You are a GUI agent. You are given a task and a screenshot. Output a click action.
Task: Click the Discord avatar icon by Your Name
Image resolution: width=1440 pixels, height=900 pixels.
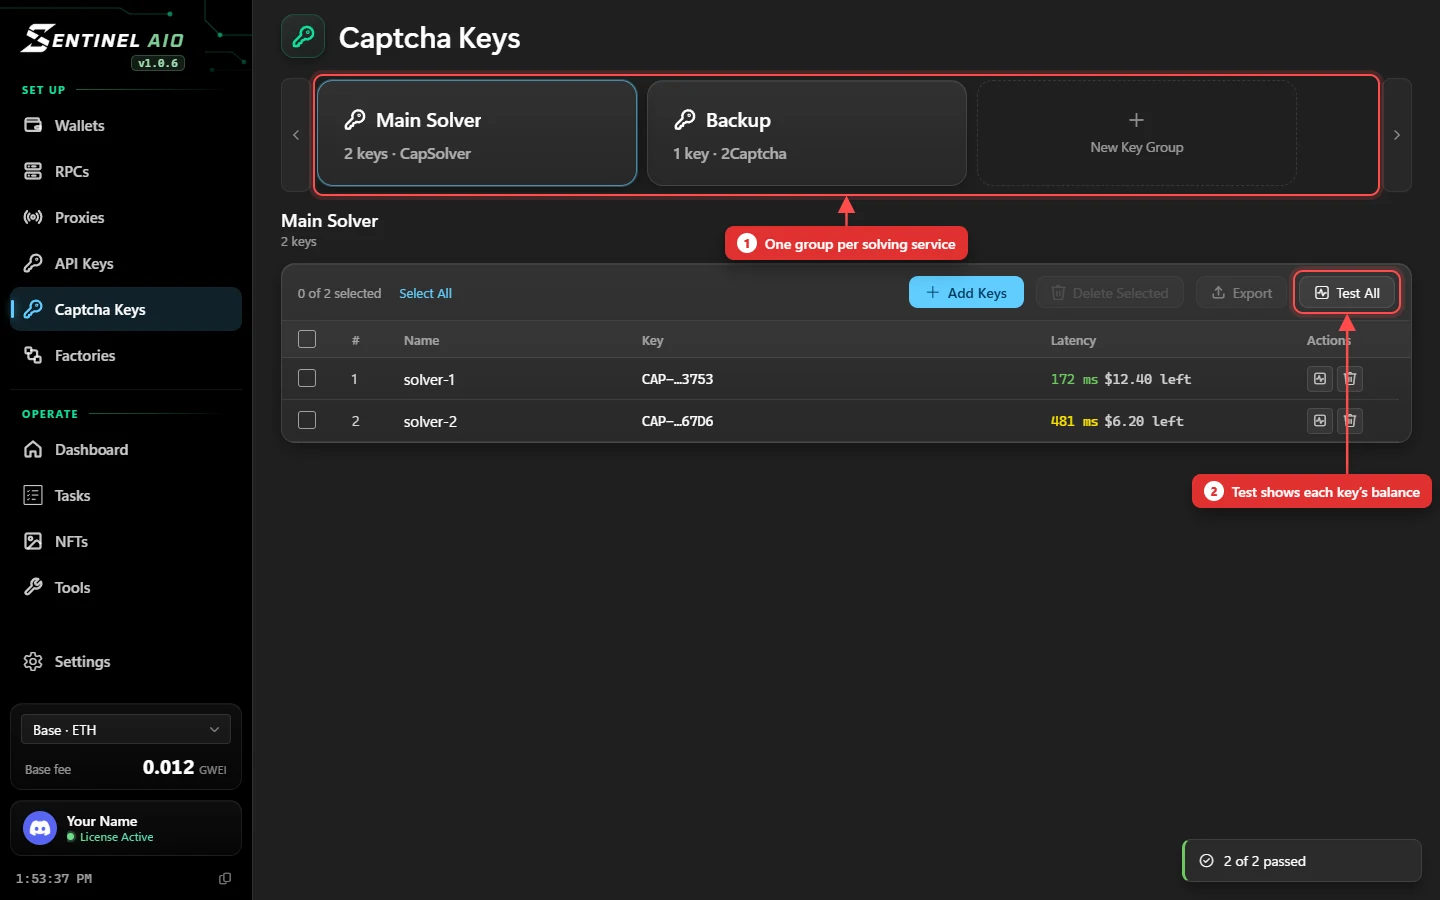[x=40, y=828]
